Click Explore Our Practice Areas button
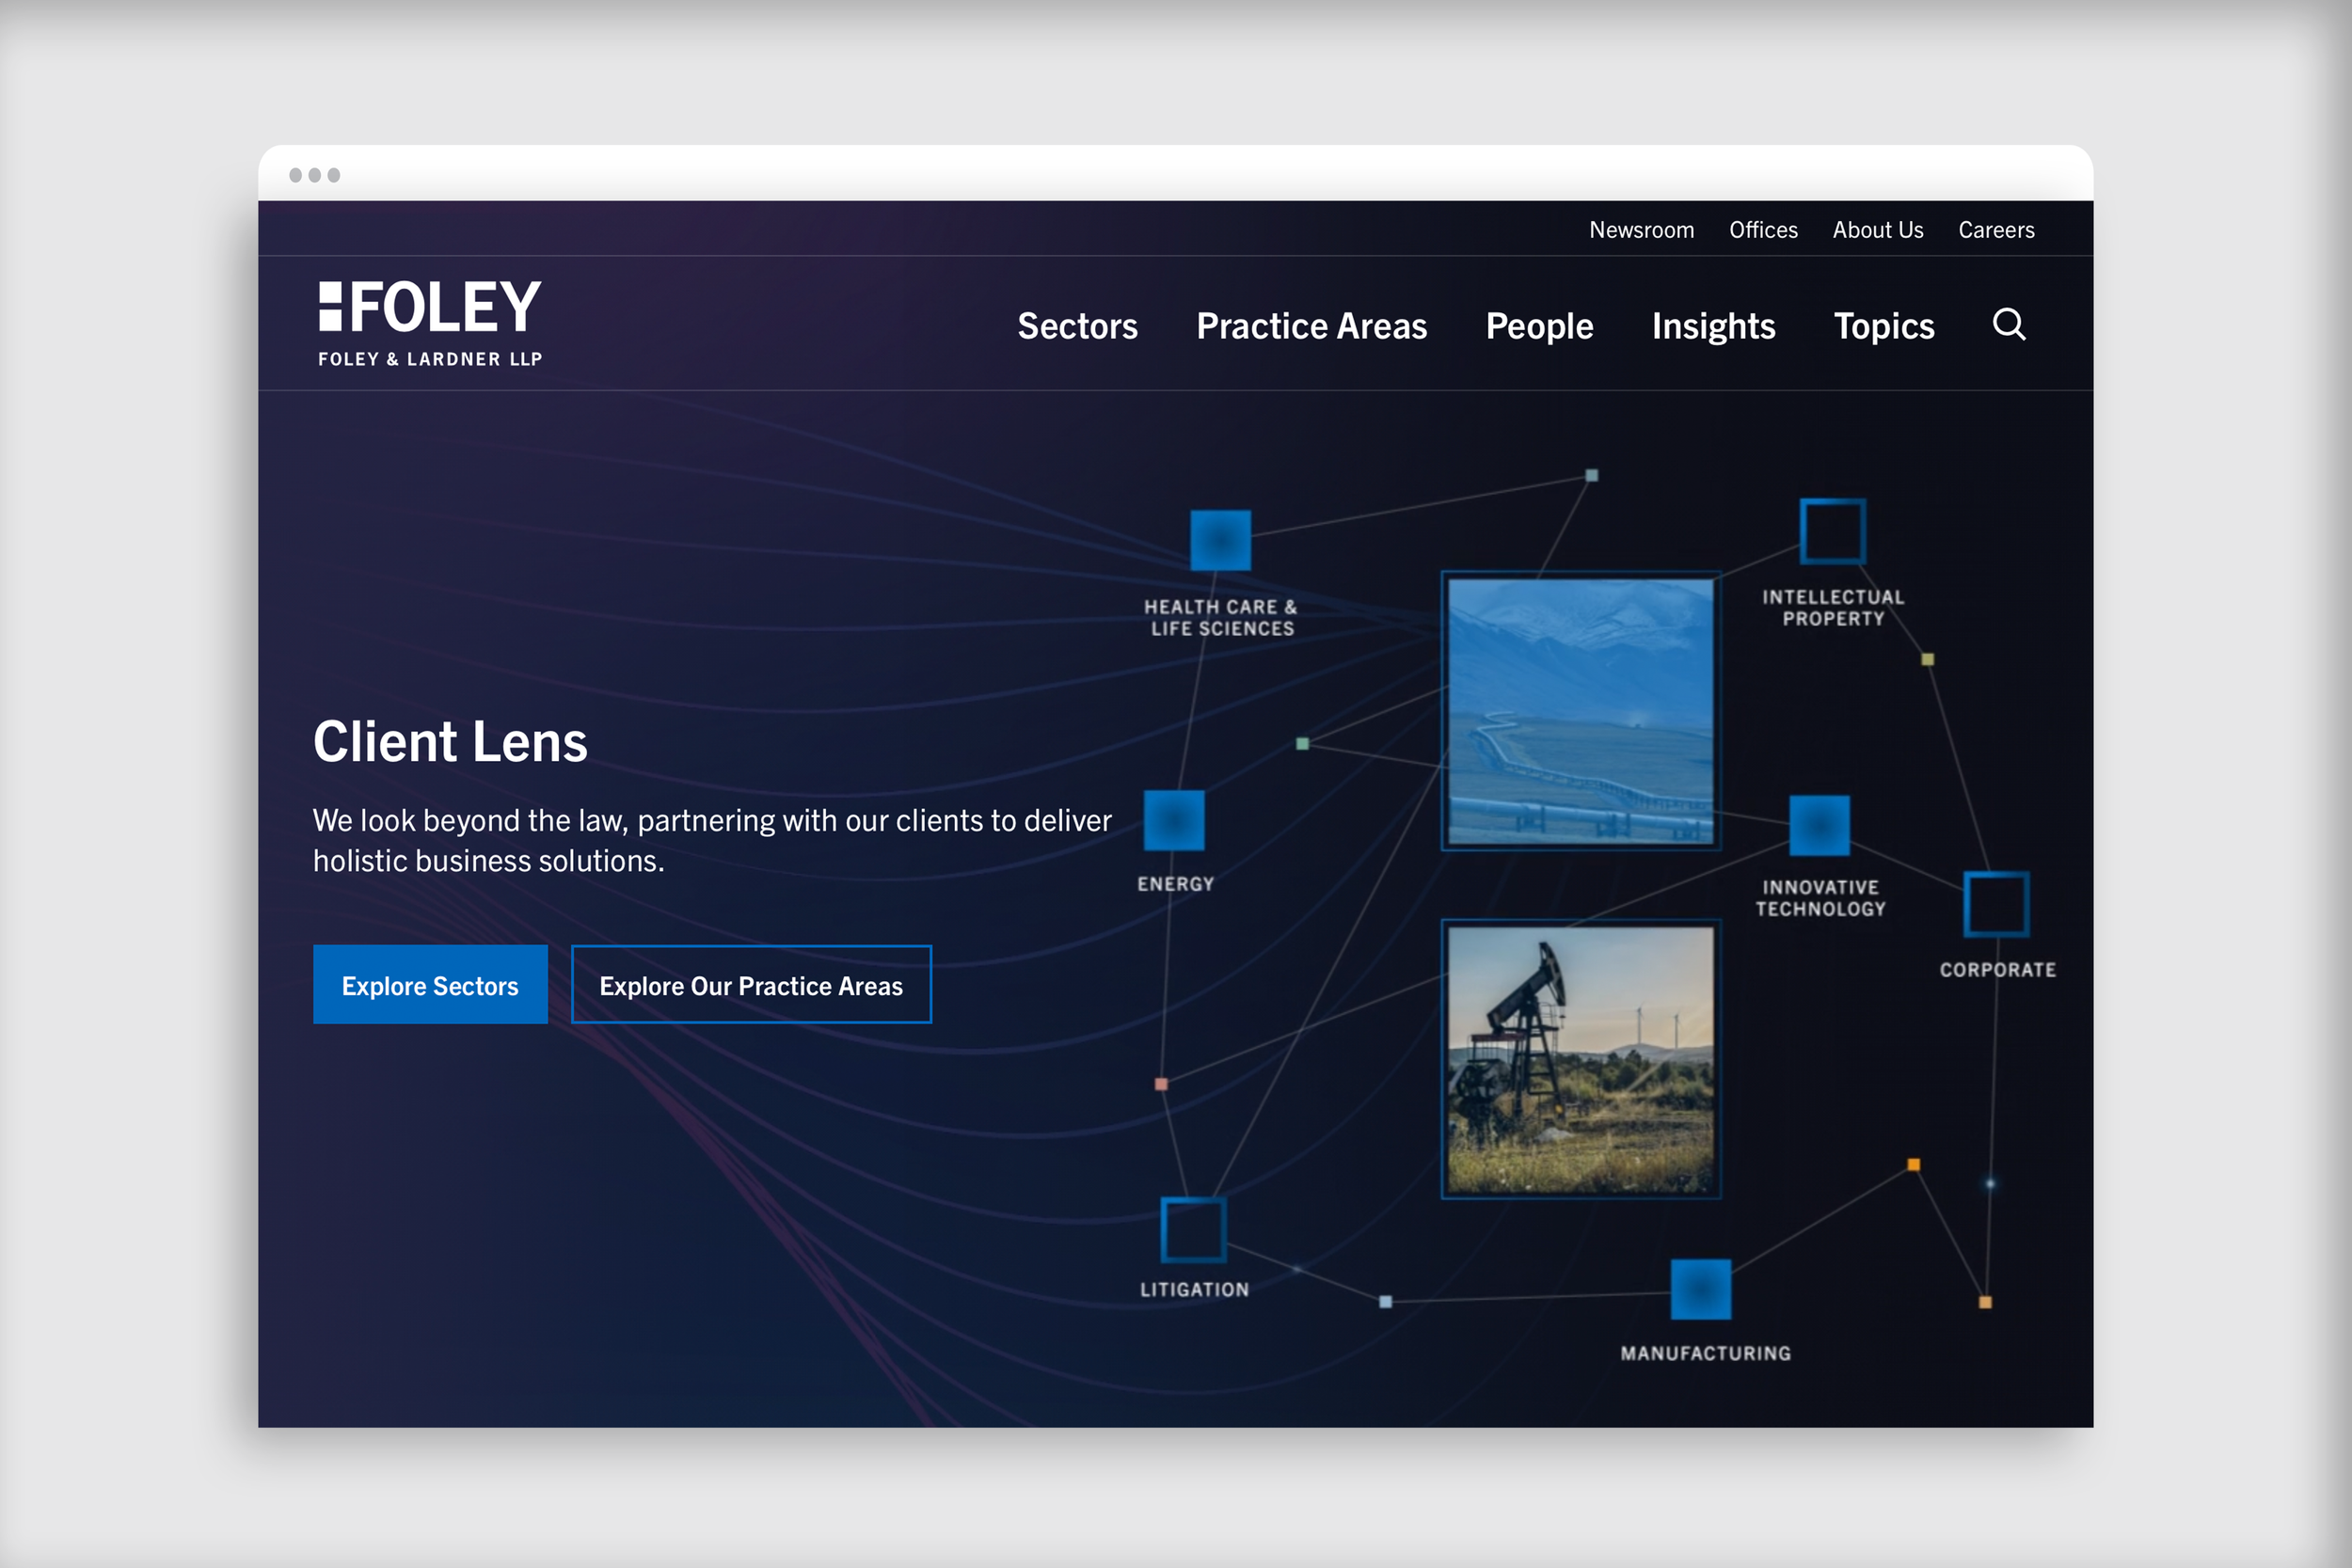The height and width of the screenshot is (1568, 2352). [x=751, y=985]
